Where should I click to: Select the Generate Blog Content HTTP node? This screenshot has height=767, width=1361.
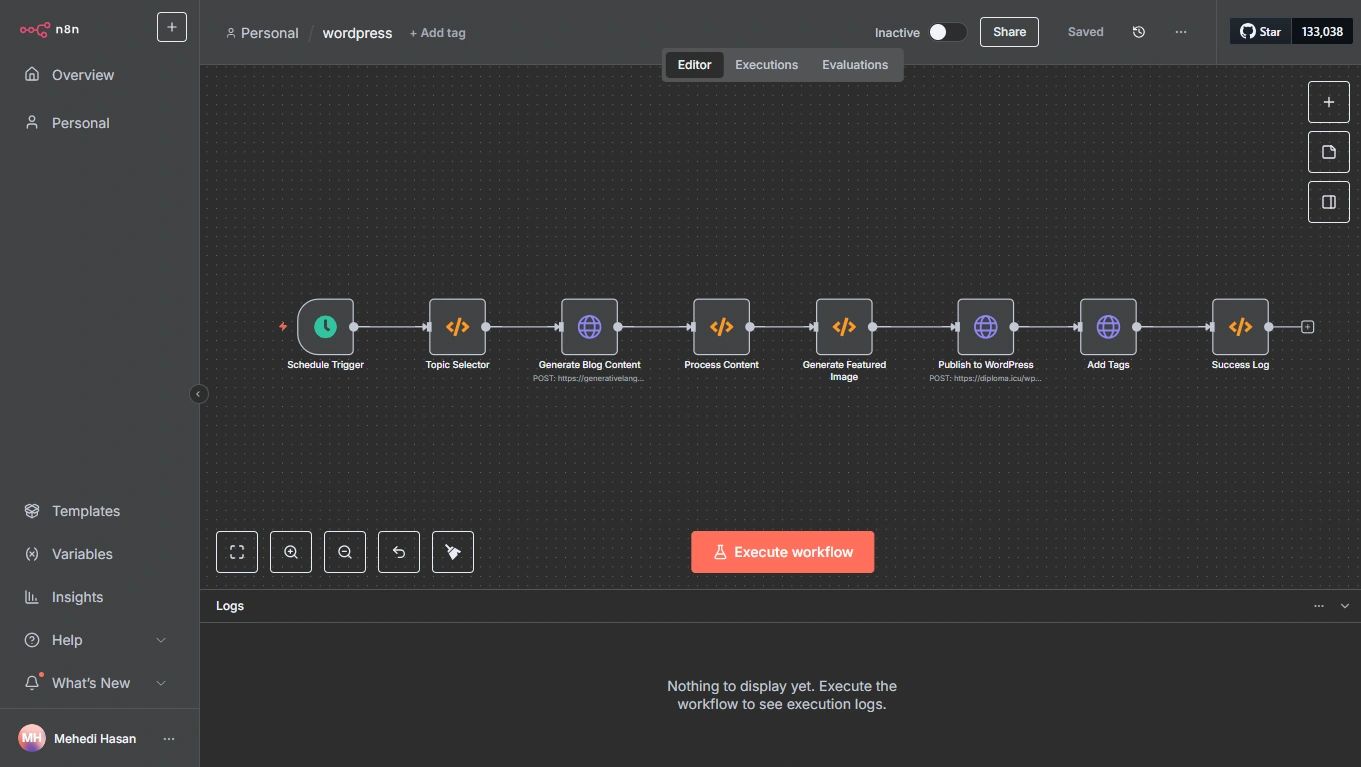(589, 327)
